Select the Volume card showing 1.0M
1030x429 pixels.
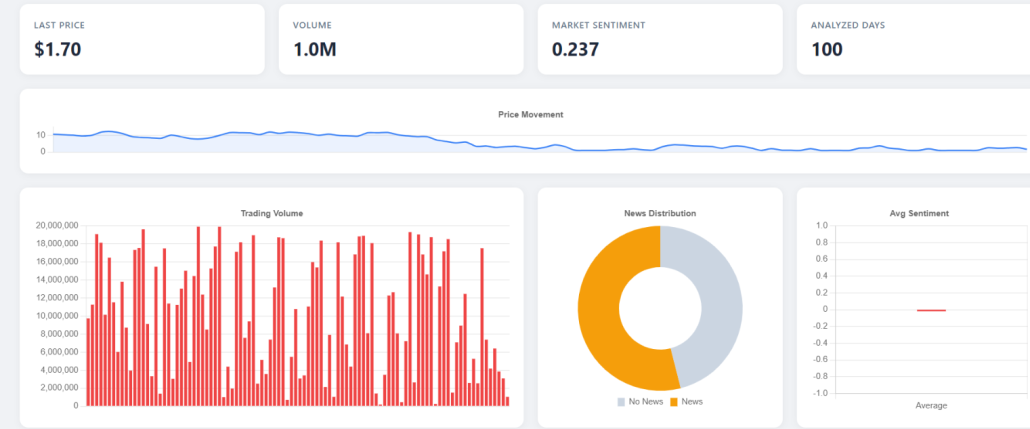click(400, 38)
